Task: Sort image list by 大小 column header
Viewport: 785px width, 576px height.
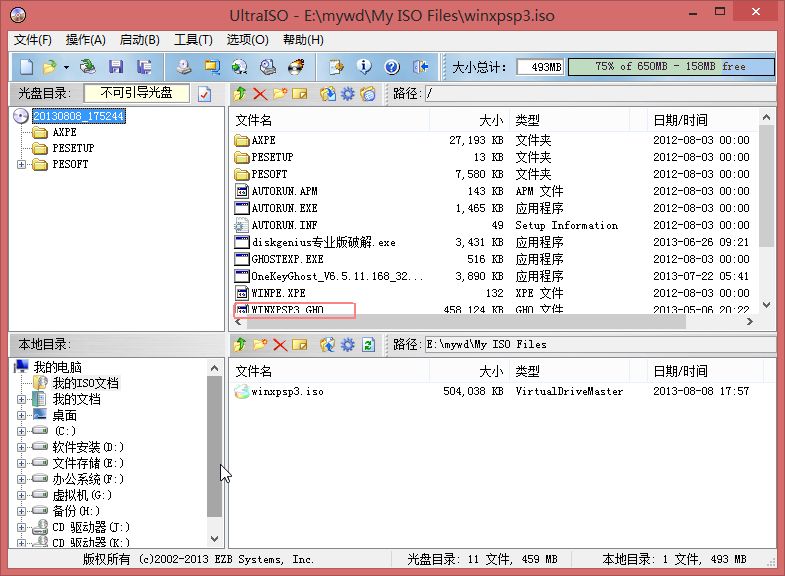Action: 470,120
